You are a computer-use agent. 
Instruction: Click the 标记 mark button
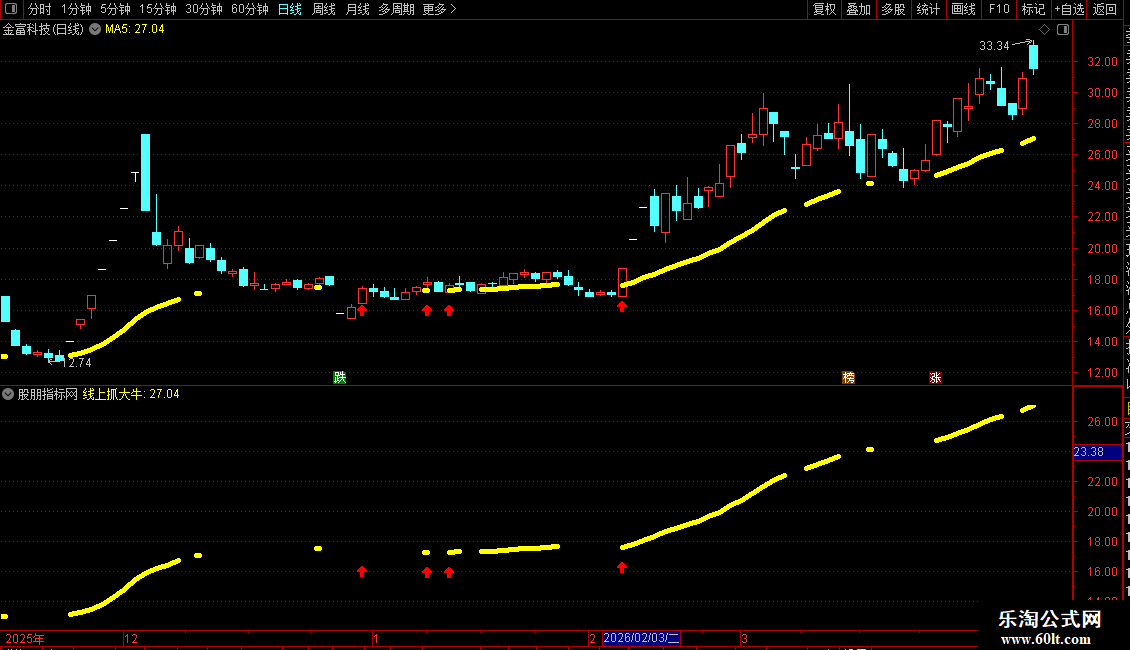coord(1033,9)
